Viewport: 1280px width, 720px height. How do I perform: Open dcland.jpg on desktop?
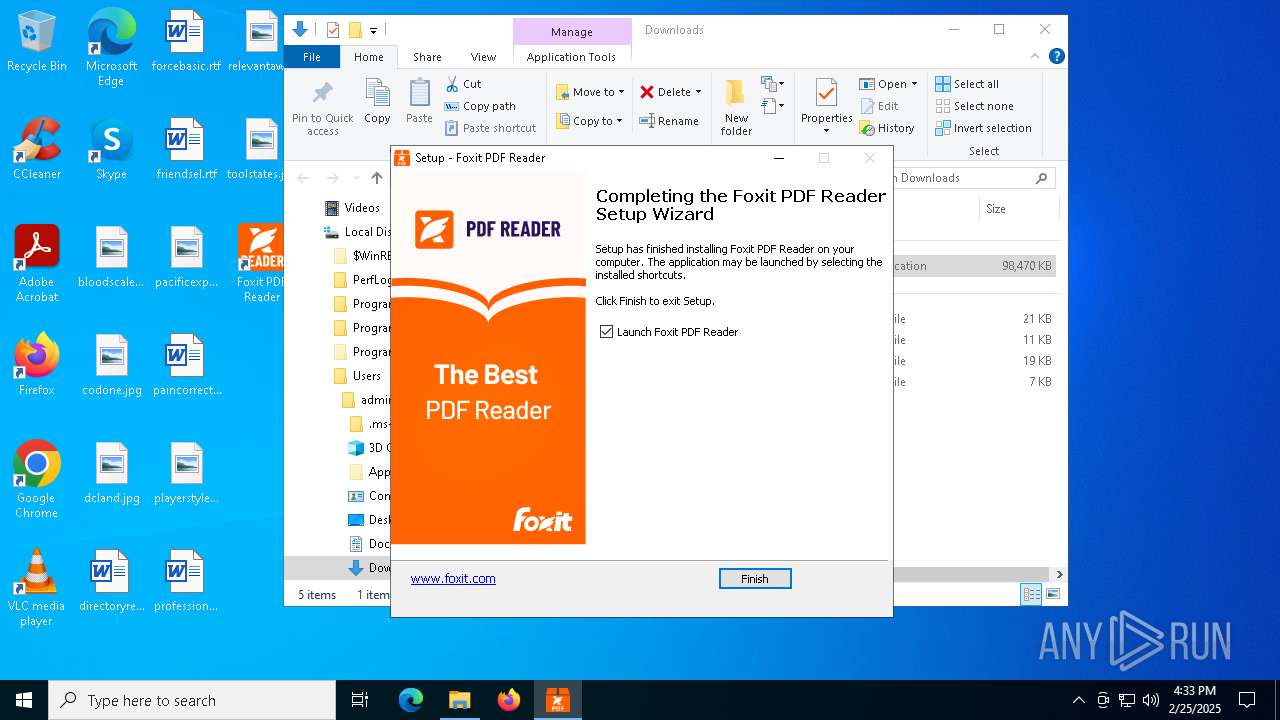coord(111,474)
